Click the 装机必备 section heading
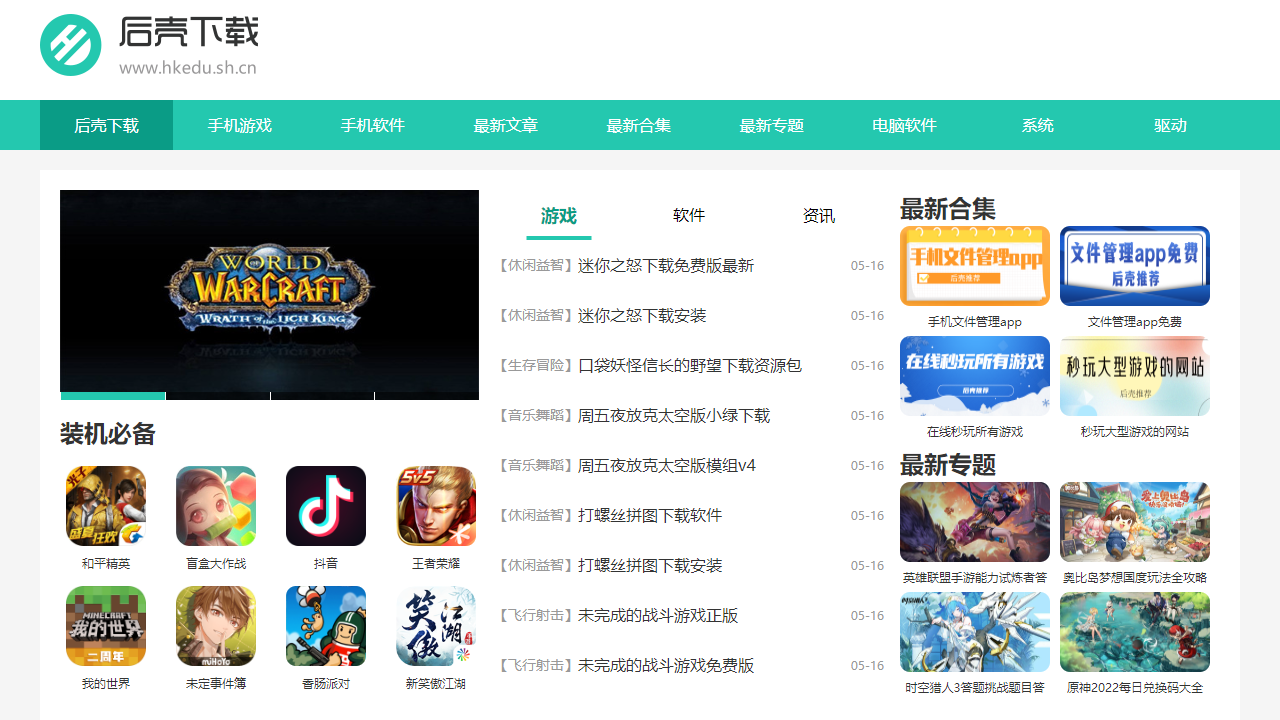 coord(108,435)
